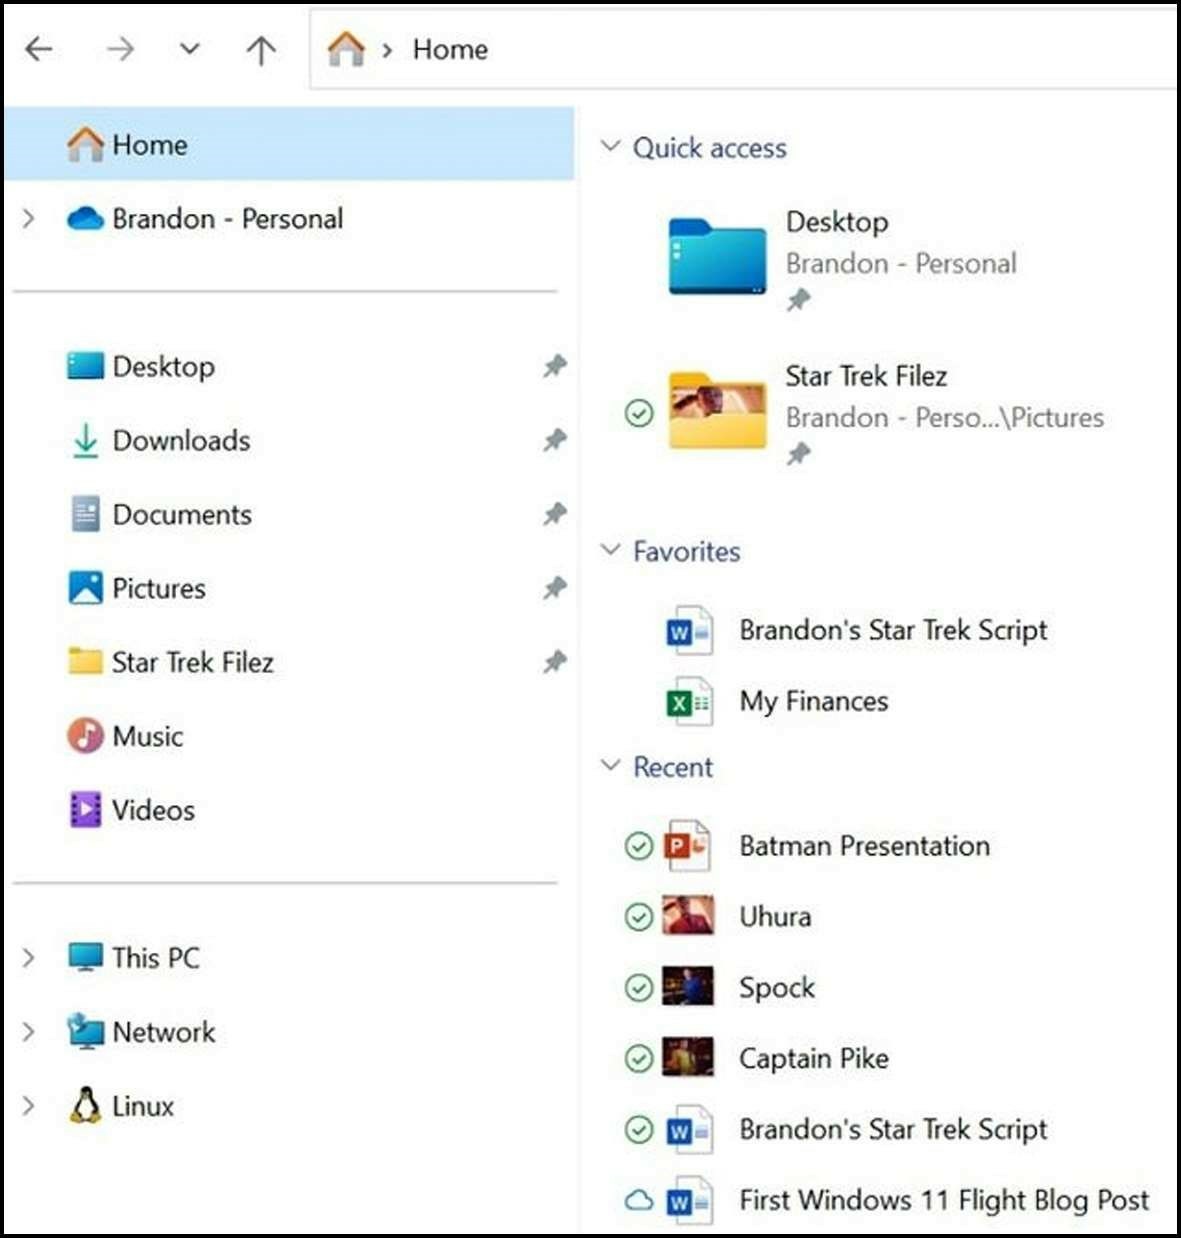Expand the This PC tree node
The image size is (1181, 1238).
tap(29, 958)
